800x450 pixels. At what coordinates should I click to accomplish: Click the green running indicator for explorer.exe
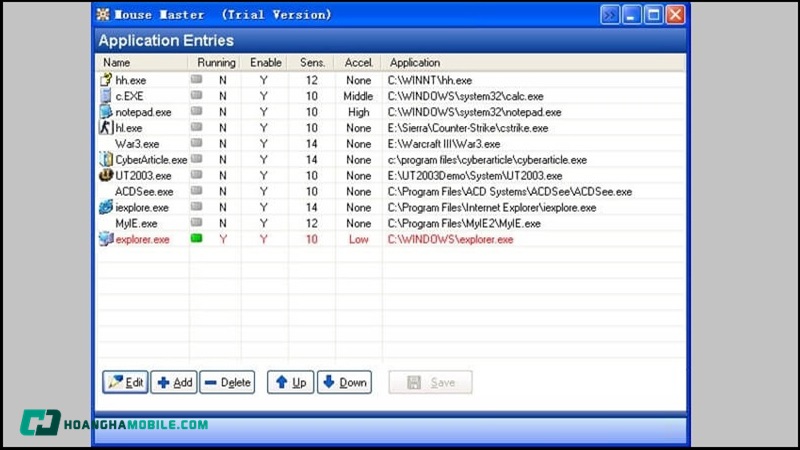pyautogui.click(x=197, y=240)
